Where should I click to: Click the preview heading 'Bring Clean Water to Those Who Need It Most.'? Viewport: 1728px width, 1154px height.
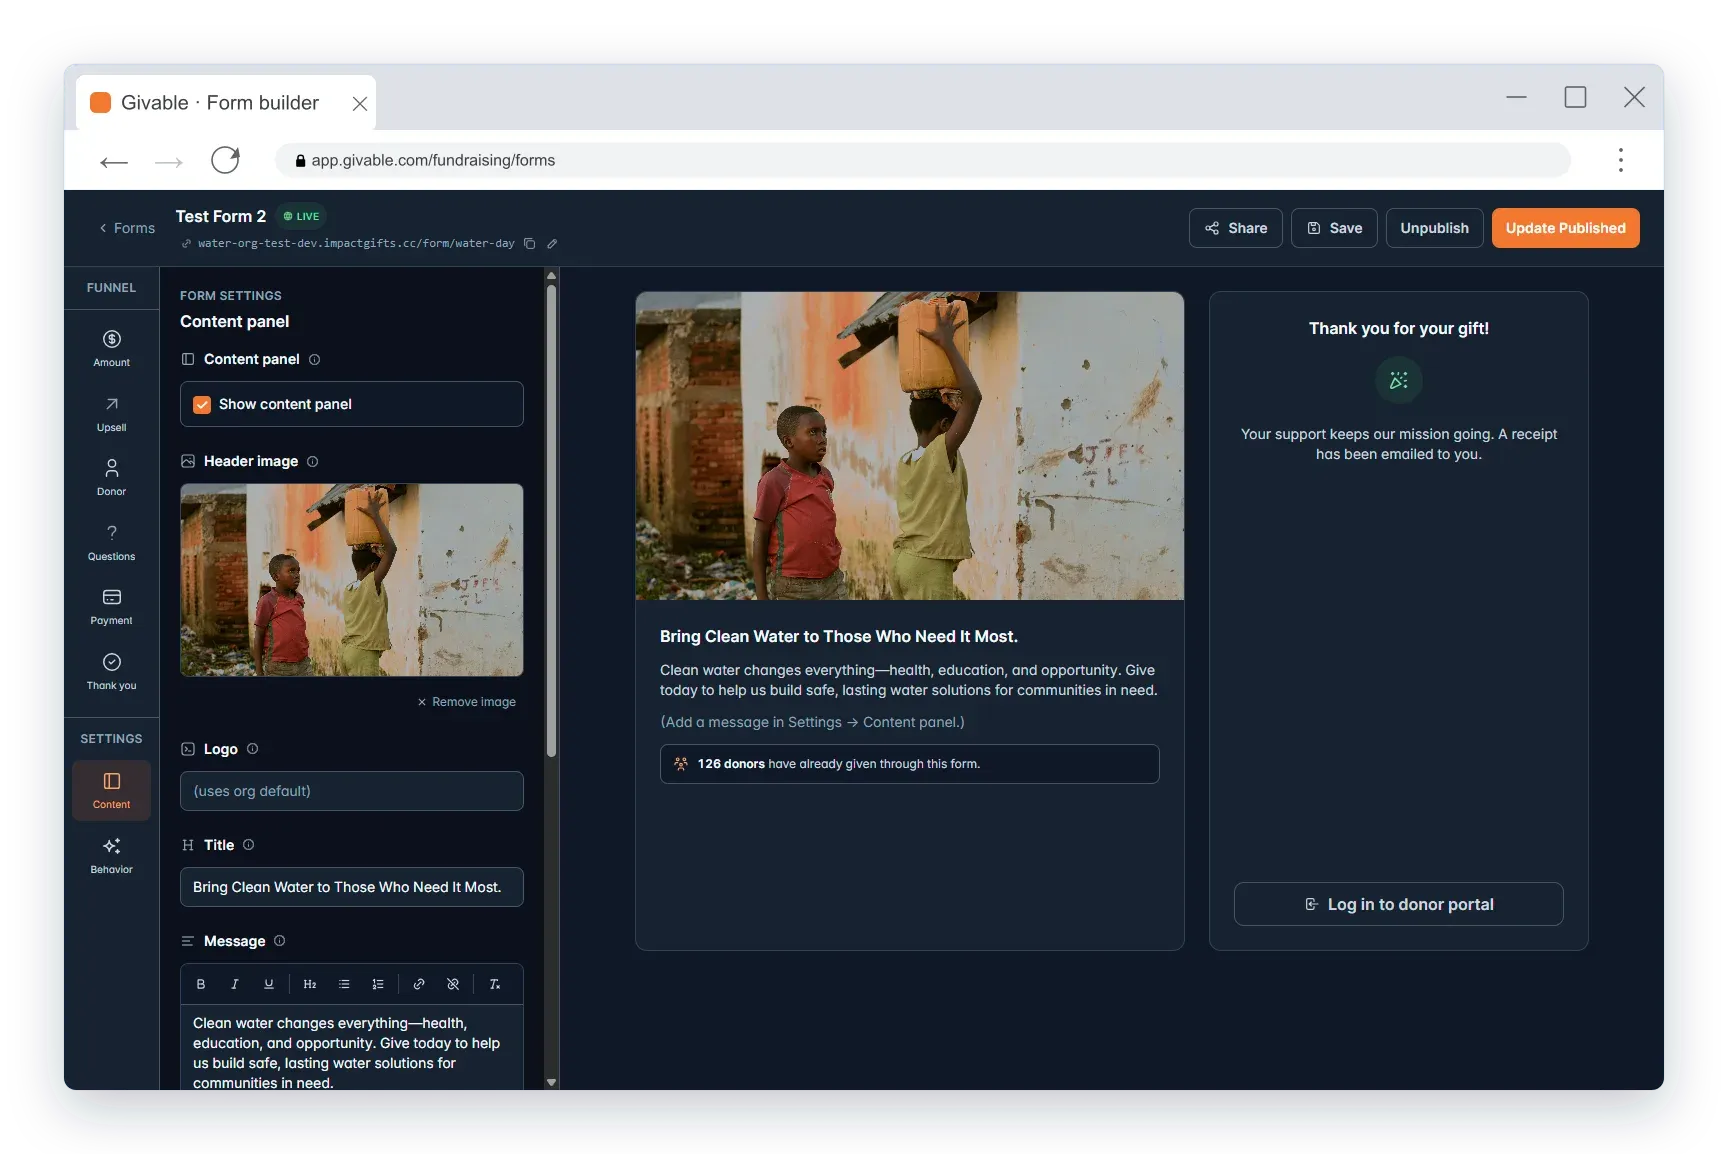pos(839,636)
